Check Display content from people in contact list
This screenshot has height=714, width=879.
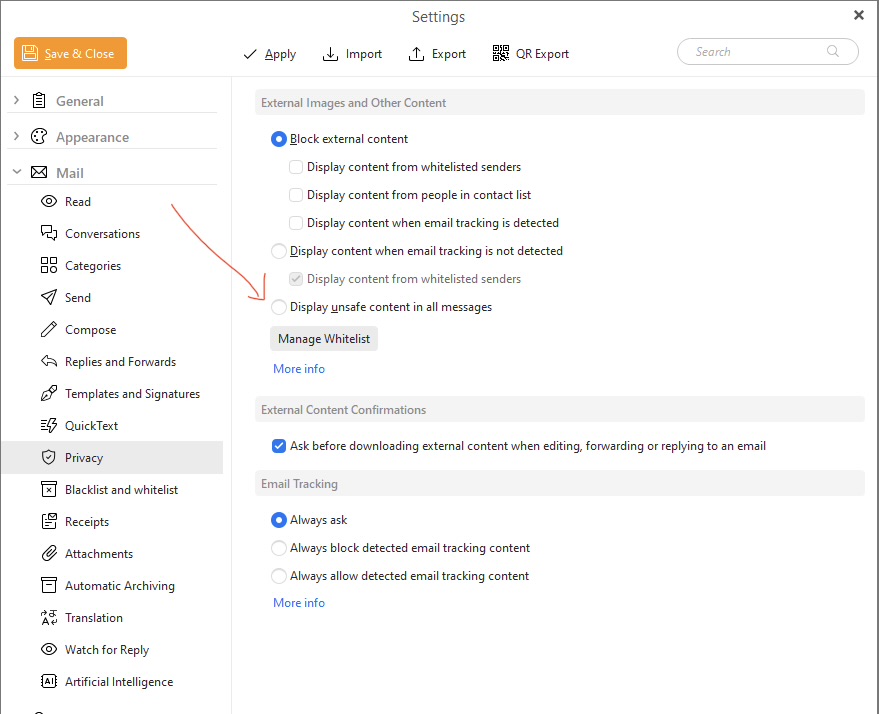pyautogui.click(x=296, y=195)
